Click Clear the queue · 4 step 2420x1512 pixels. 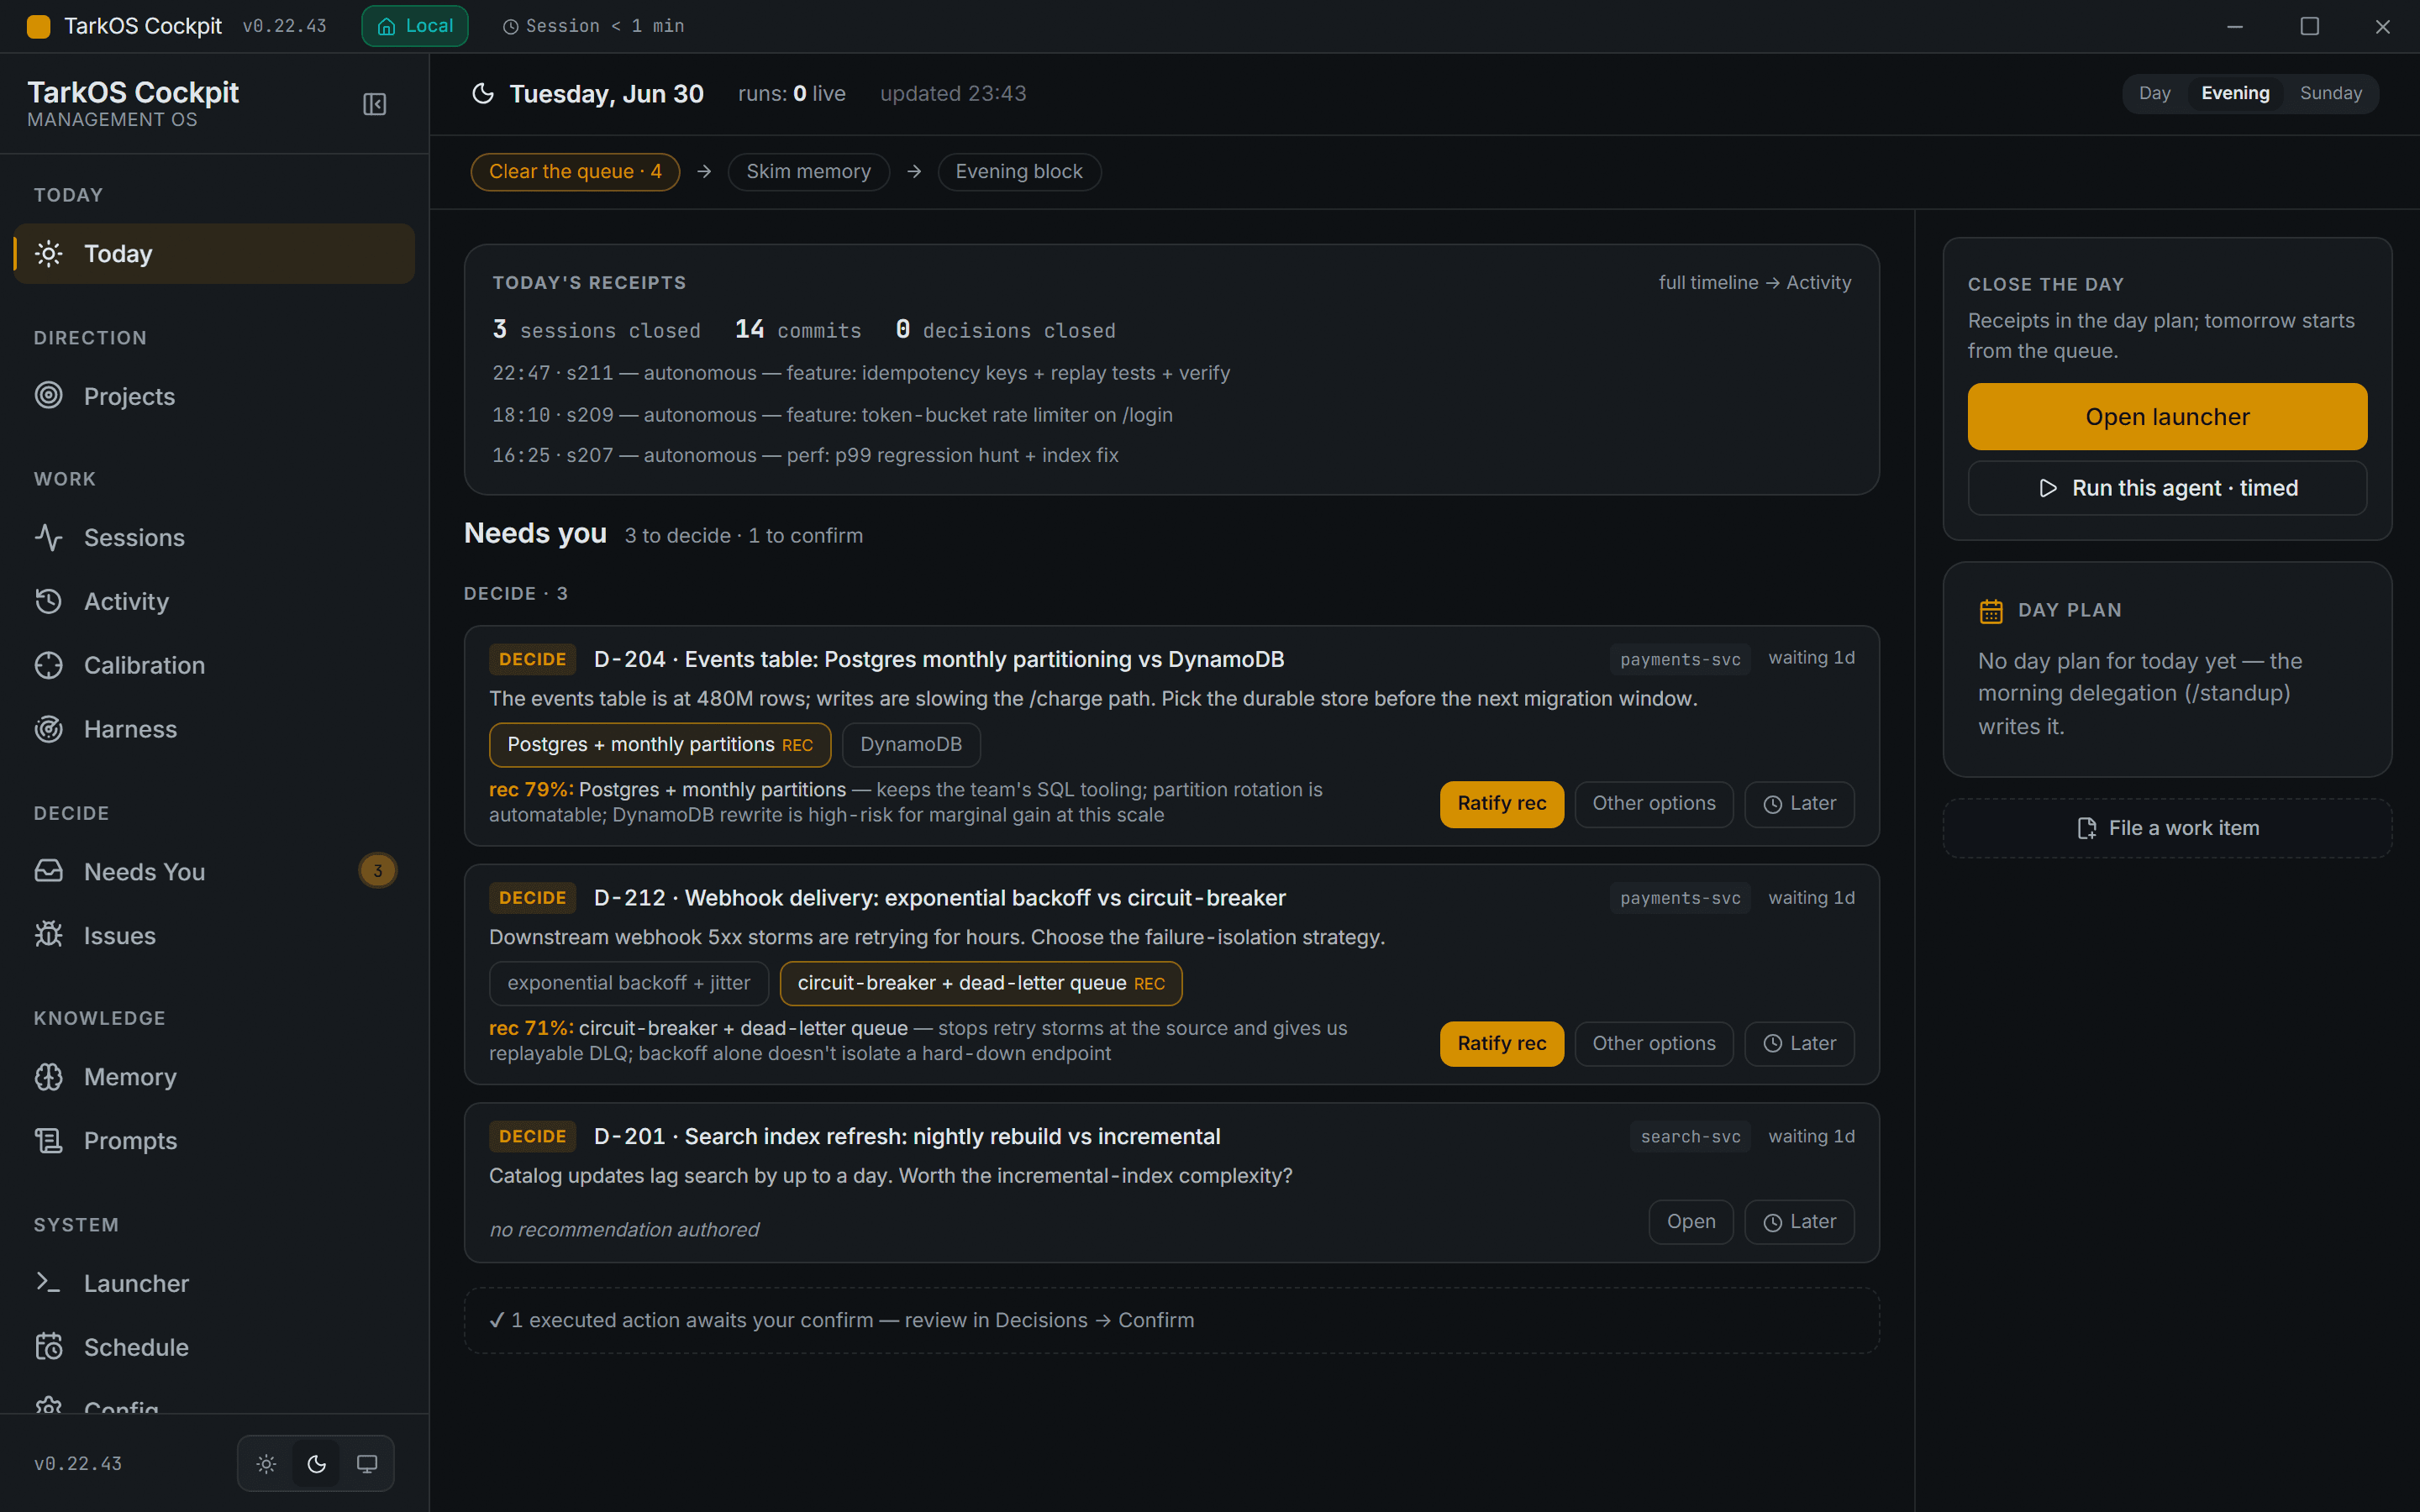(x=575, y=172)
